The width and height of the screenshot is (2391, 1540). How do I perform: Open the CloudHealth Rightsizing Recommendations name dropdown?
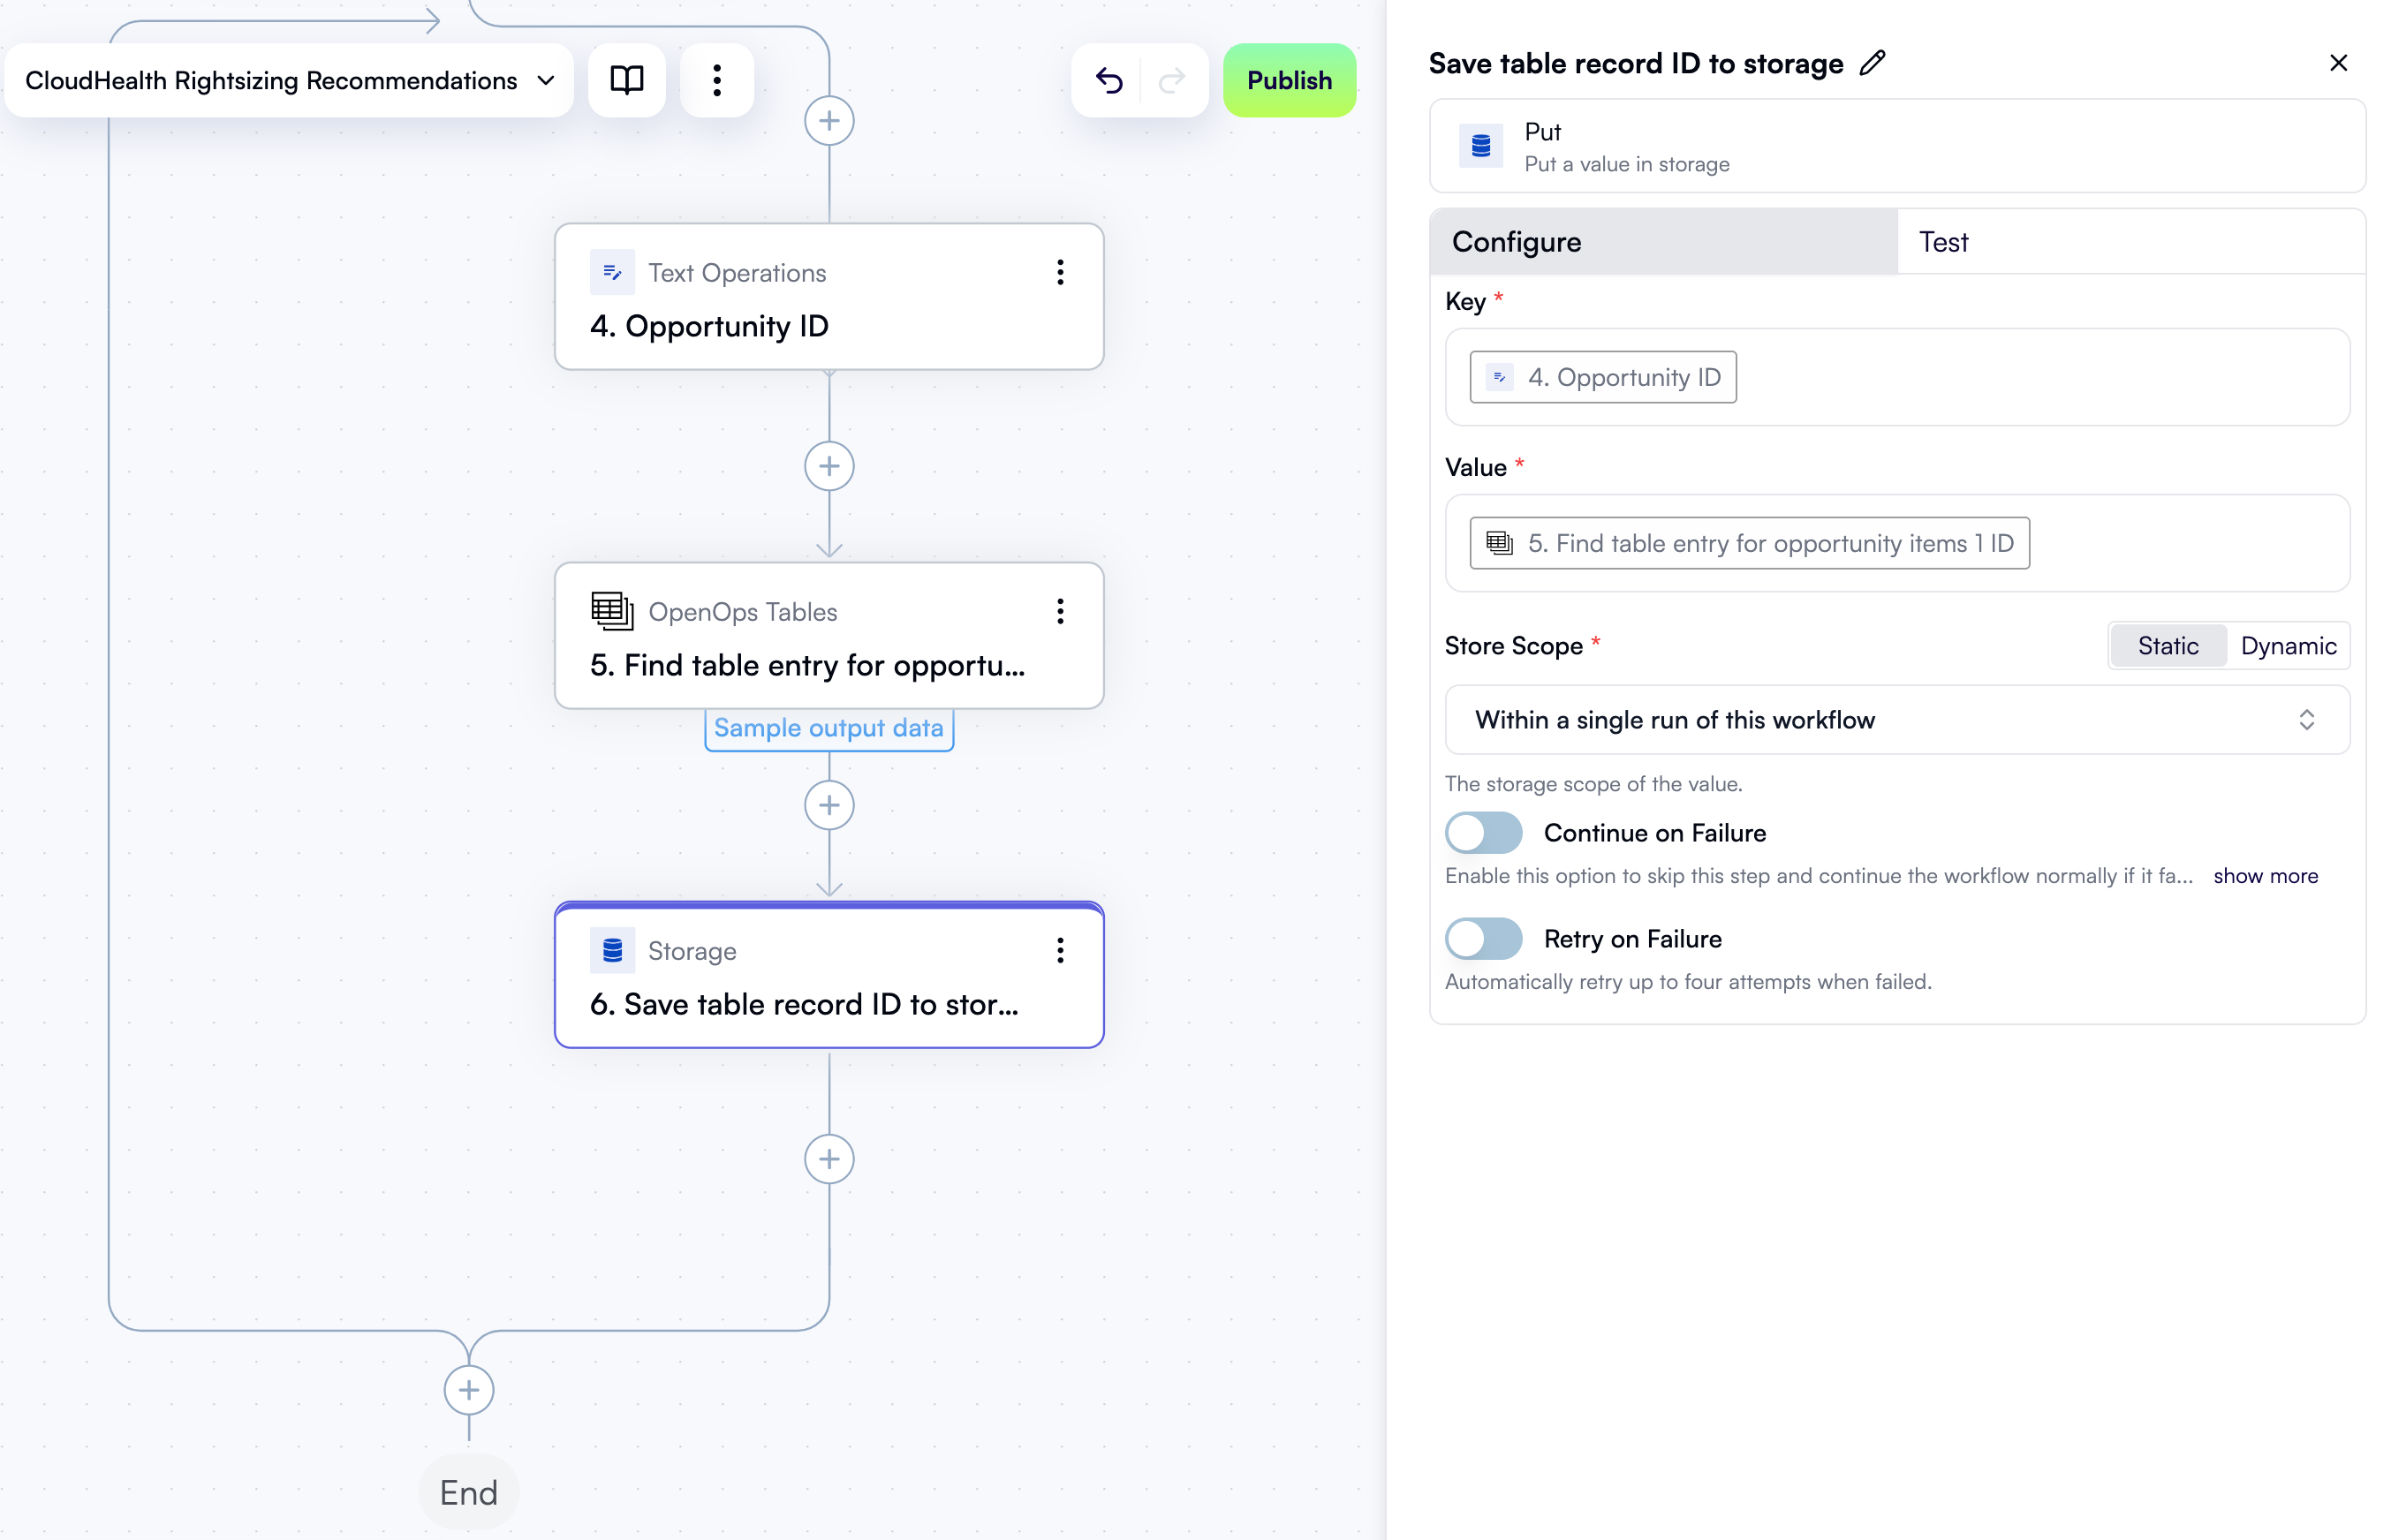point(544,80)
